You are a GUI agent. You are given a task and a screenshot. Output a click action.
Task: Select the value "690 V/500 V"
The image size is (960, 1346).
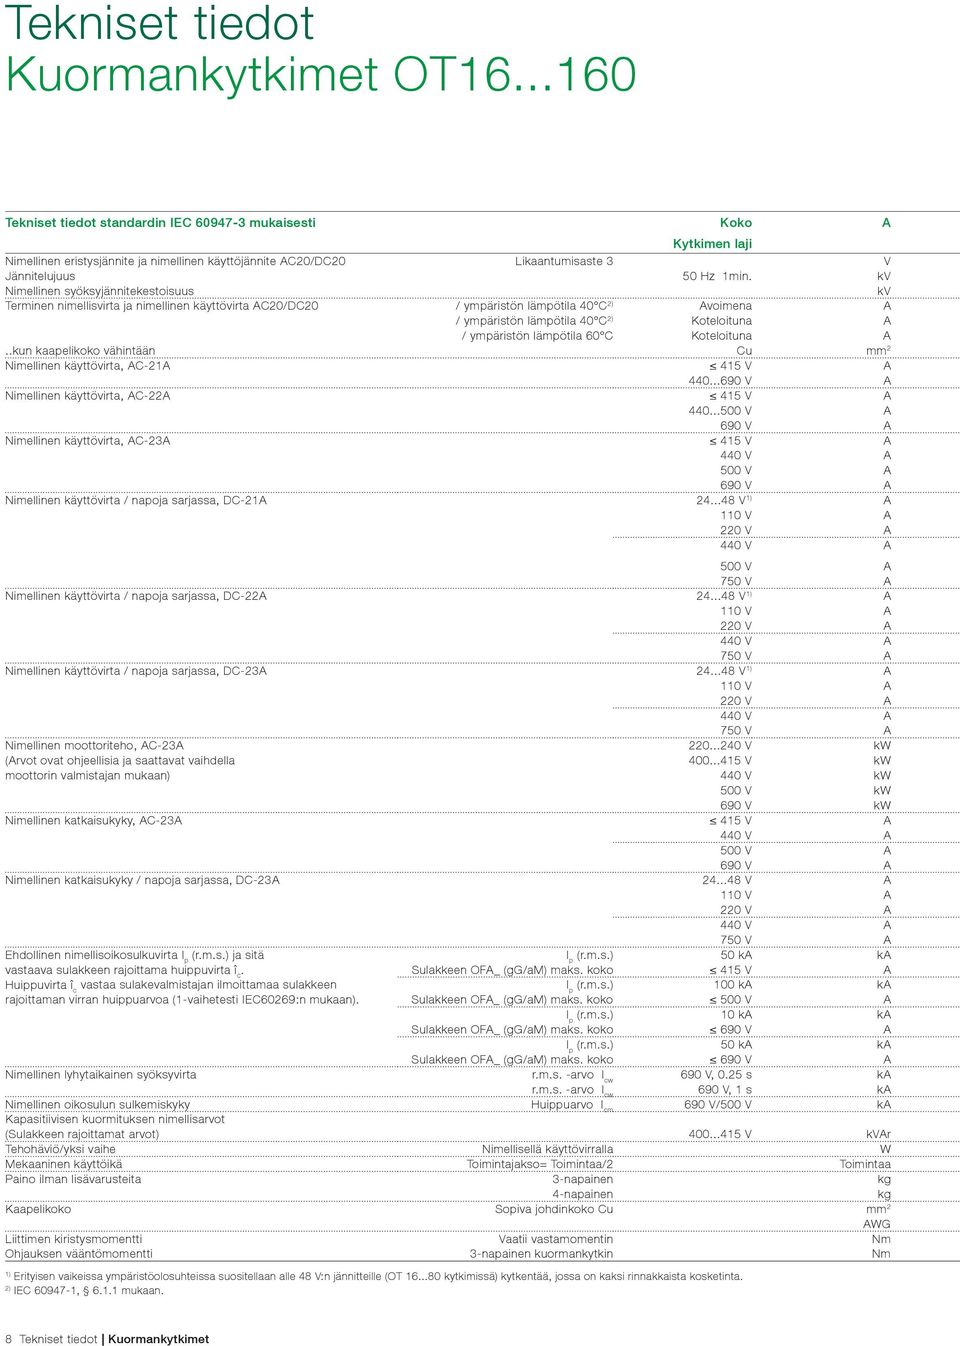coord(718,1105)
